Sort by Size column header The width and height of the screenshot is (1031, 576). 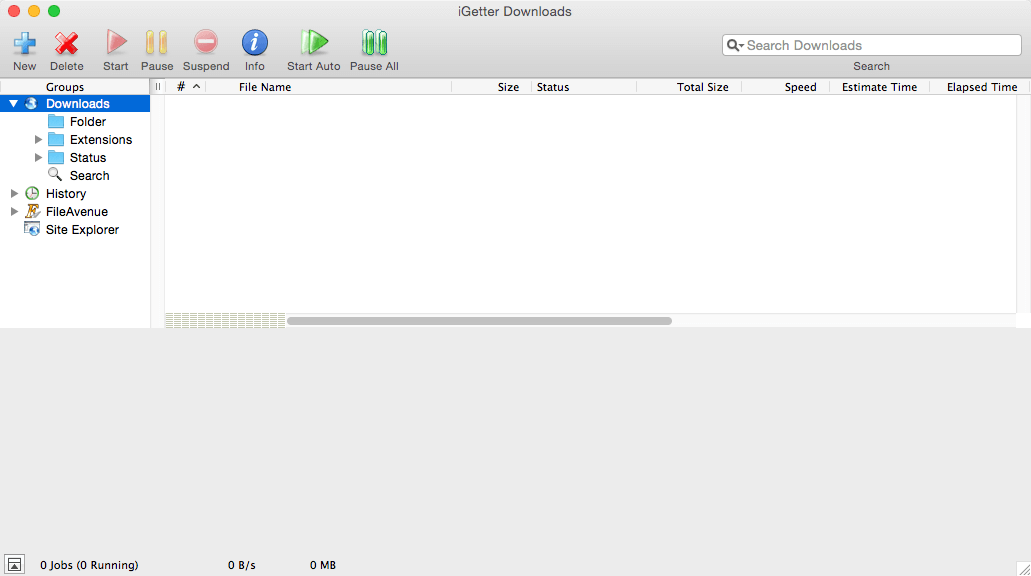(492, 87)
